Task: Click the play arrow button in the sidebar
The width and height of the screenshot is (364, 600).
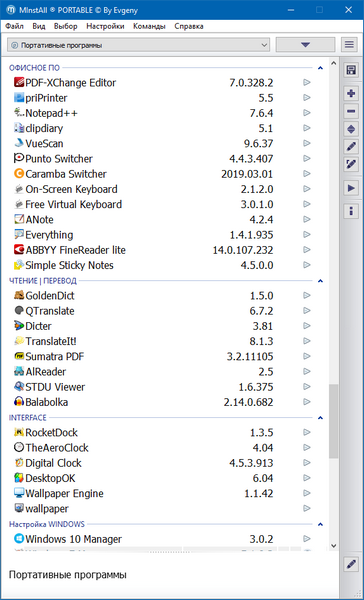Action: coord(351,188)
